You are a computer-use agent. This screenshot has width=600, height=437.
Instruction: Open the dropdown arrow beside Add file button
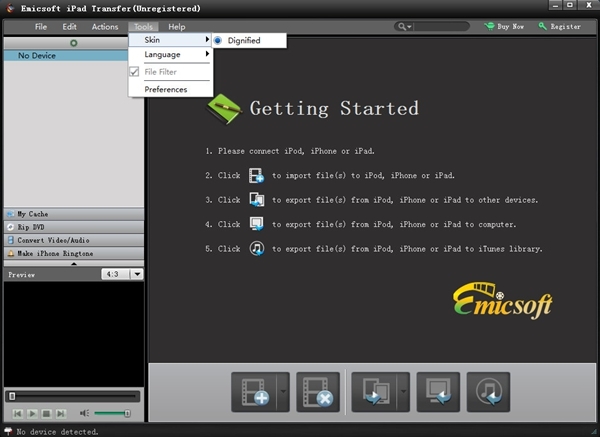[284, 392]
